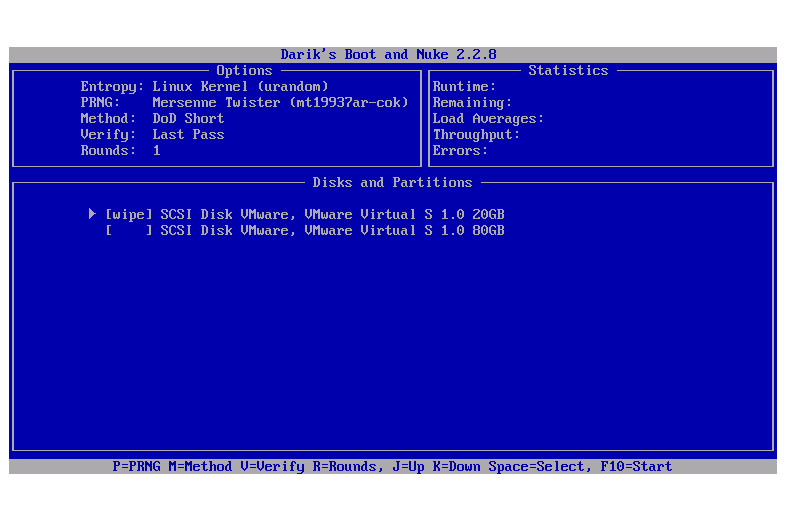Click the Entropy label
This screenshot has width=786, height=524.
[x=112, y=86]
